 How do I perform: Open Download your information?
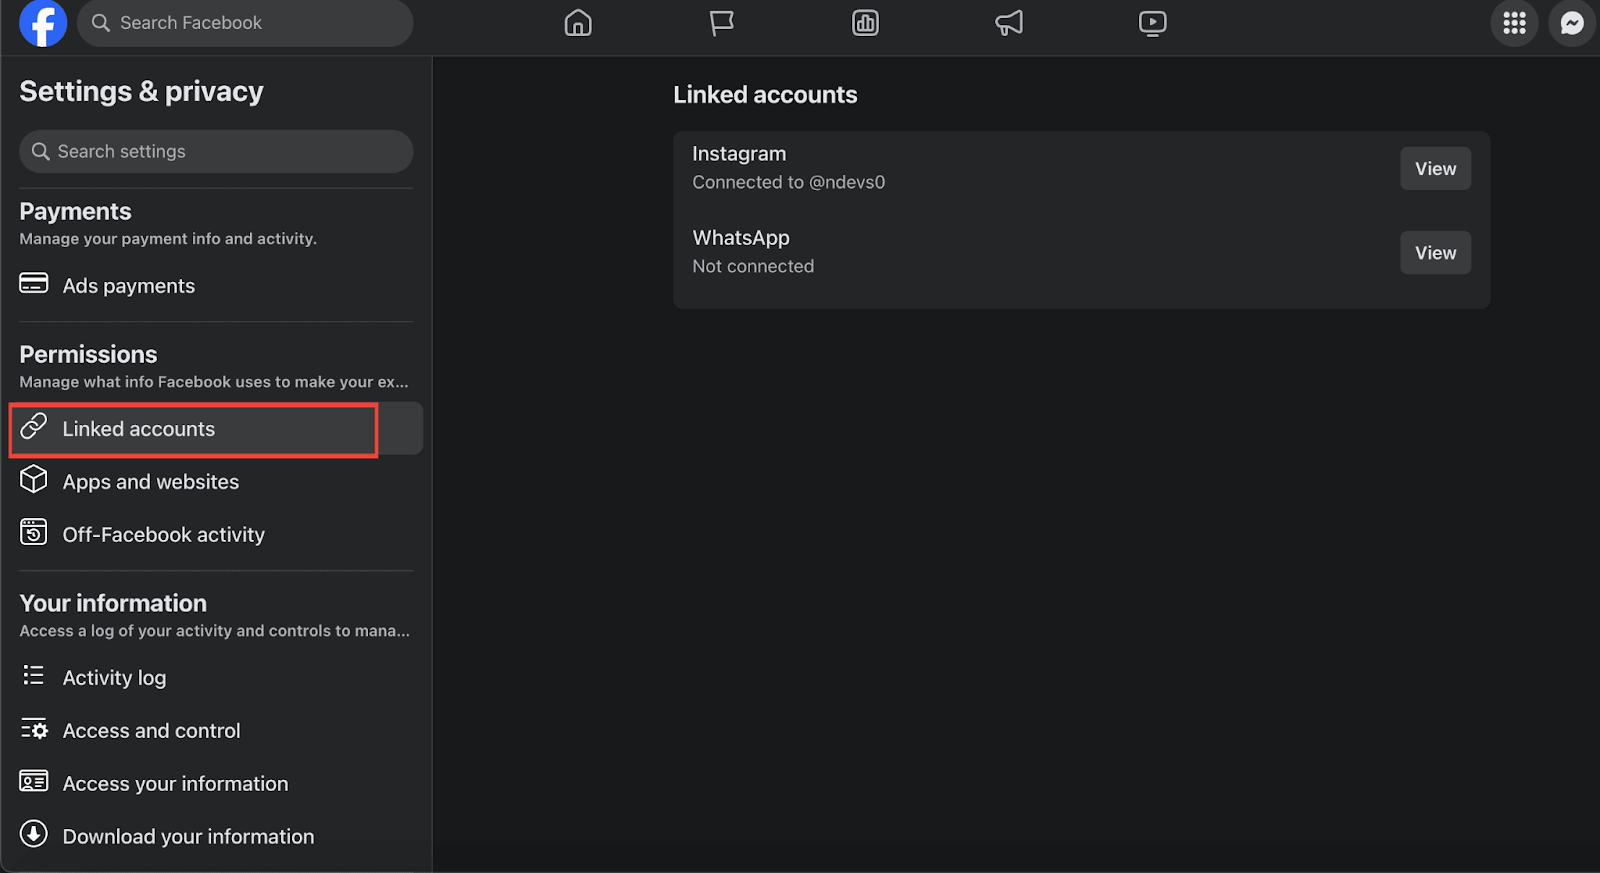pyautogui.click(x=216, y=837)
